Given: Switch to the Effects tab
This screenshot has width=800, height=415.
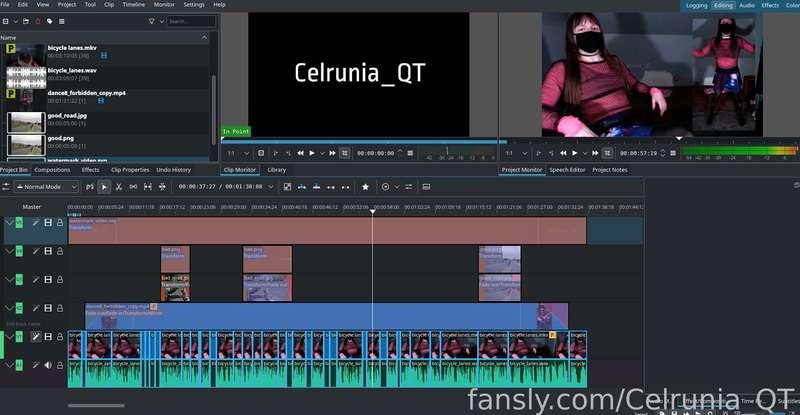Looking at the screenshot, I should tap(90, 170).
